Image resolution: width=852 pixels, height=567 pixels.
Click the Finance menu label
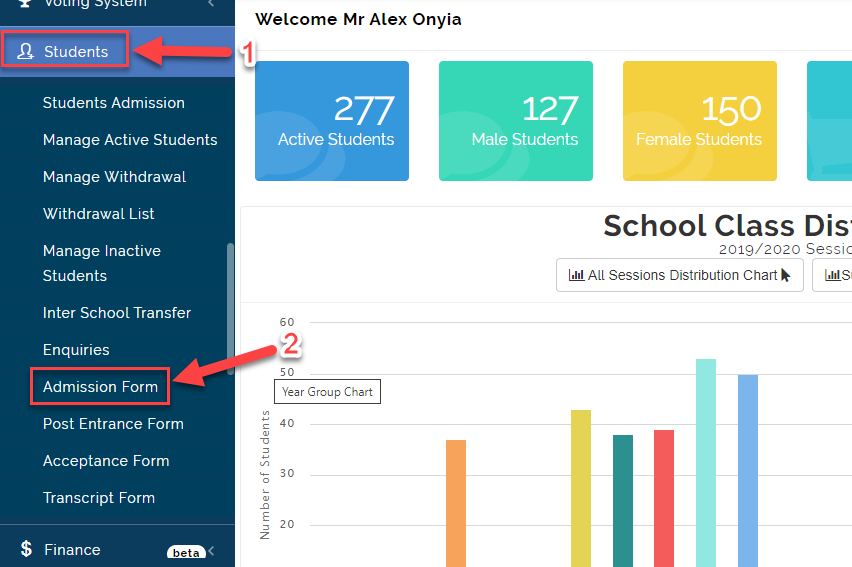tap(72, 550)
